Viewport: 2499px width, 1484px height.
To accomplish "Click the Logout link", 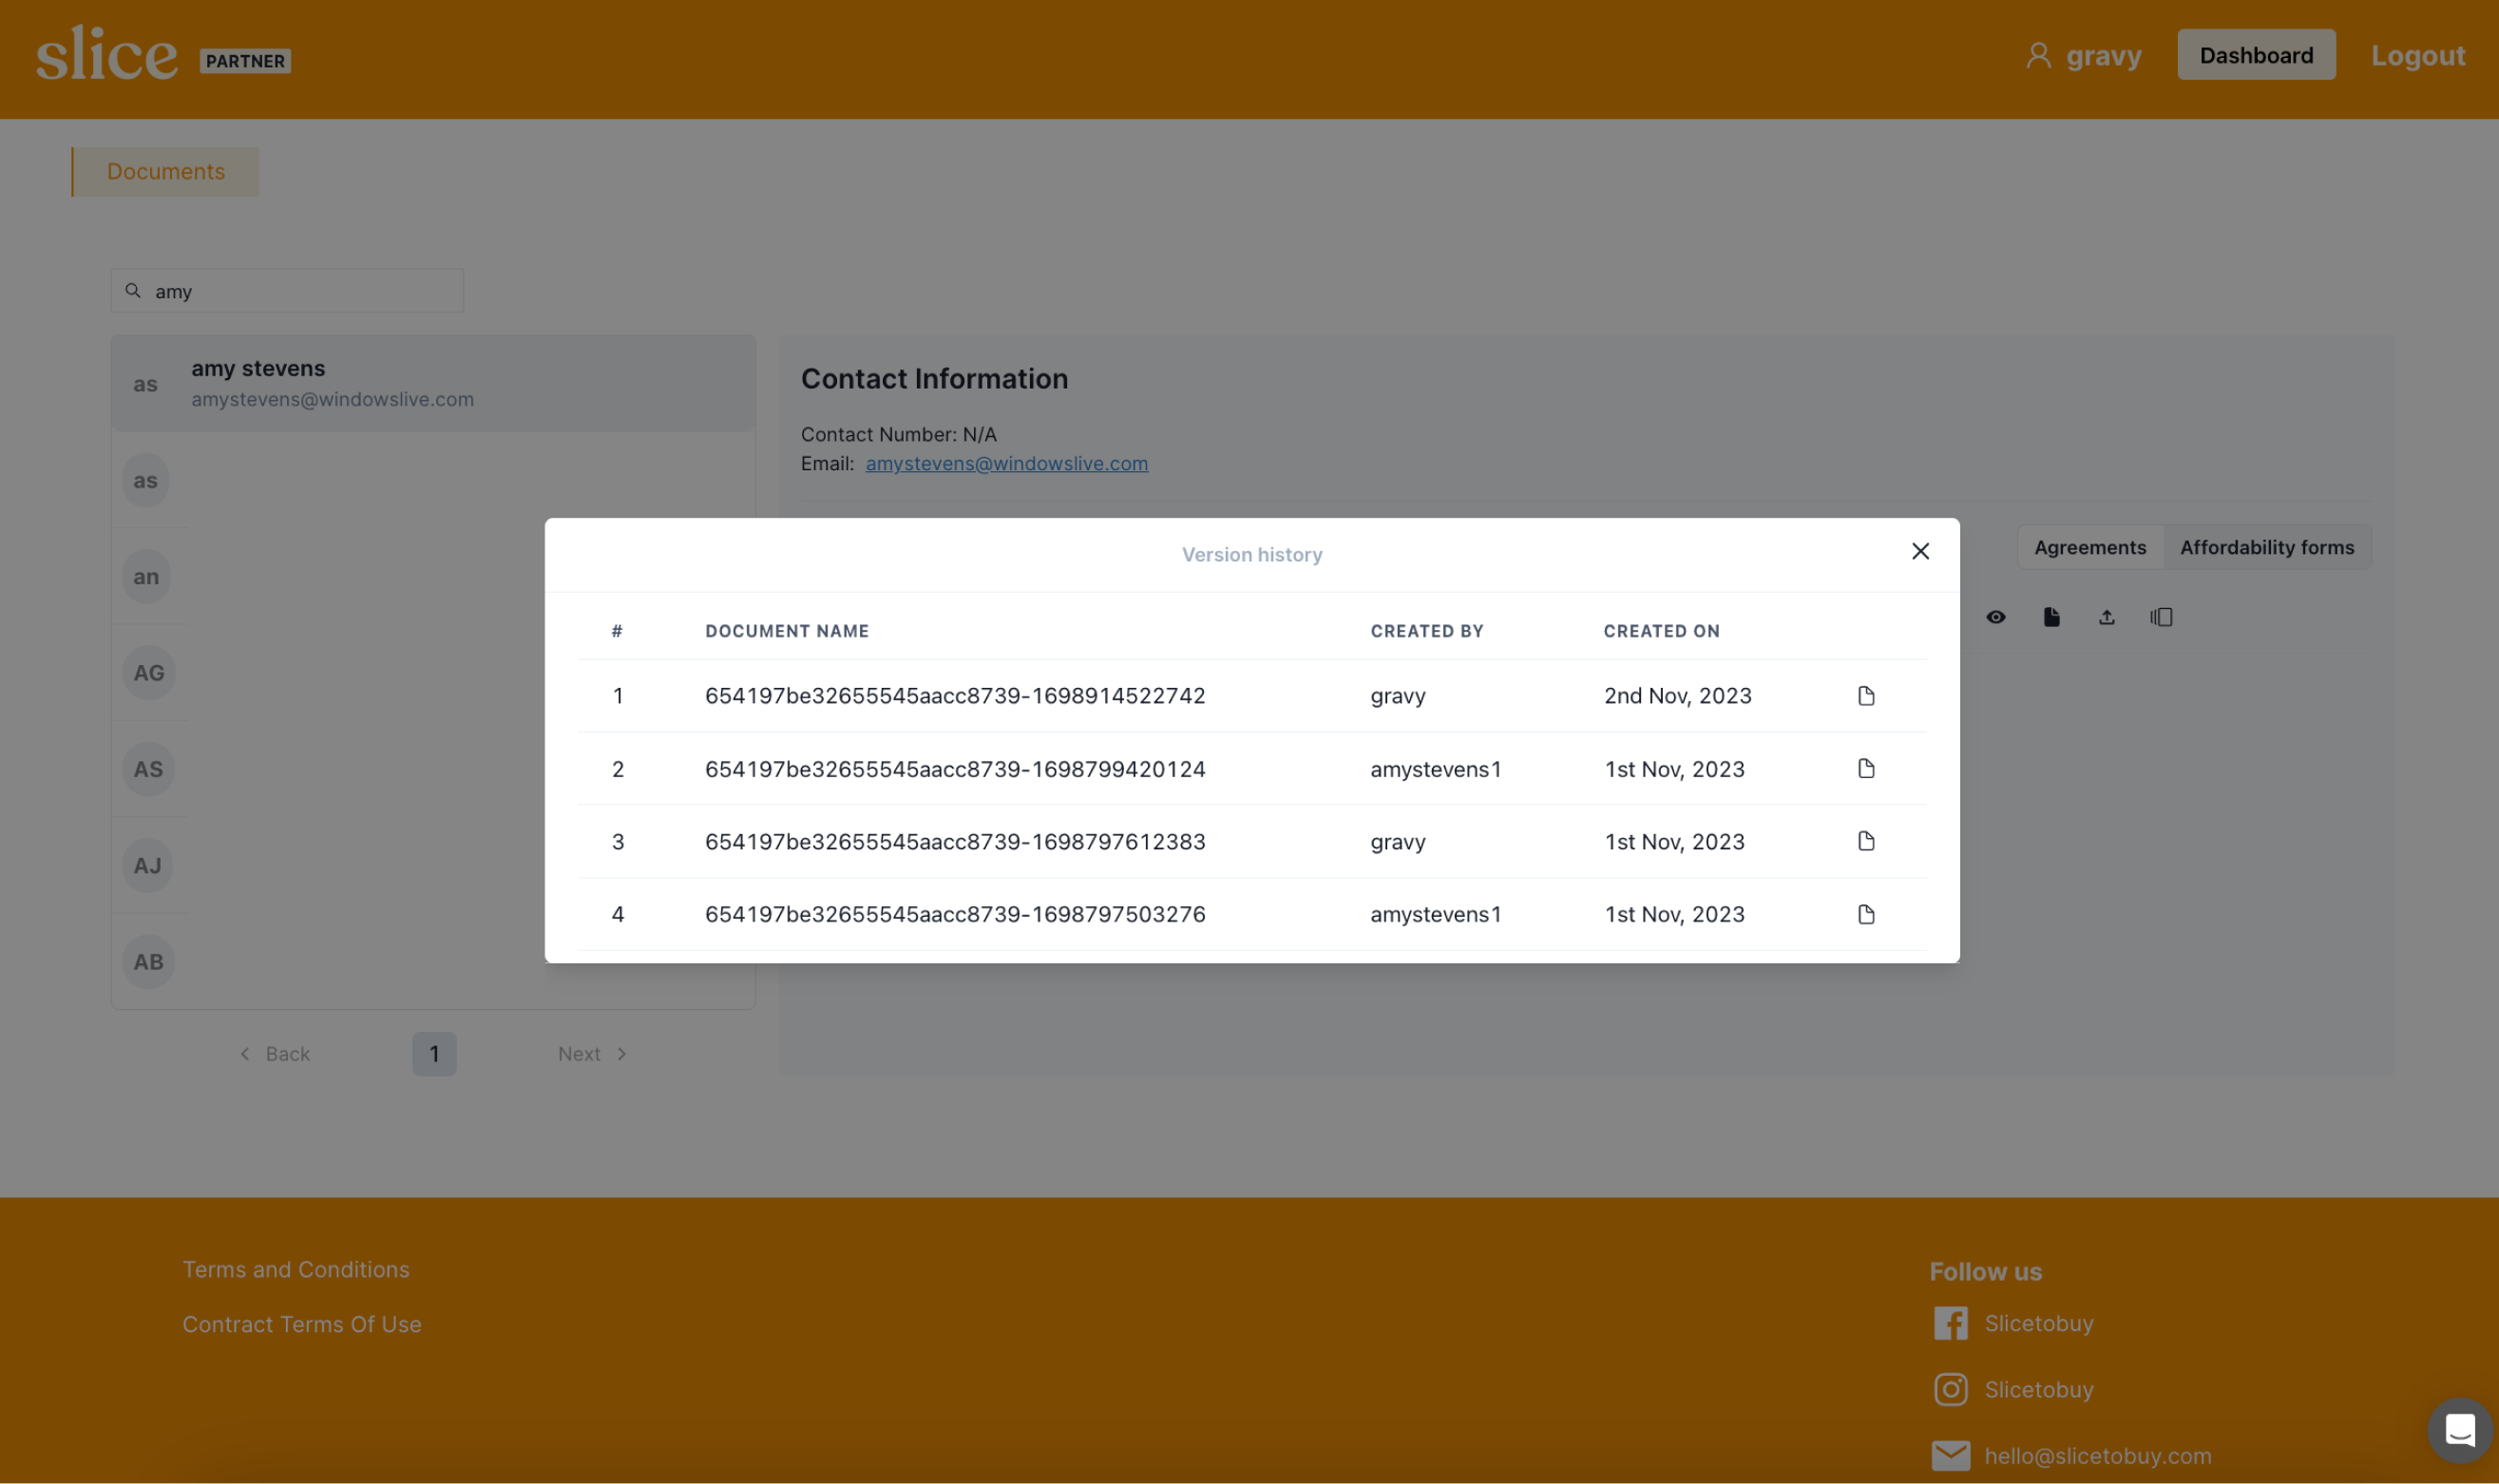I will coord(2417,56).
